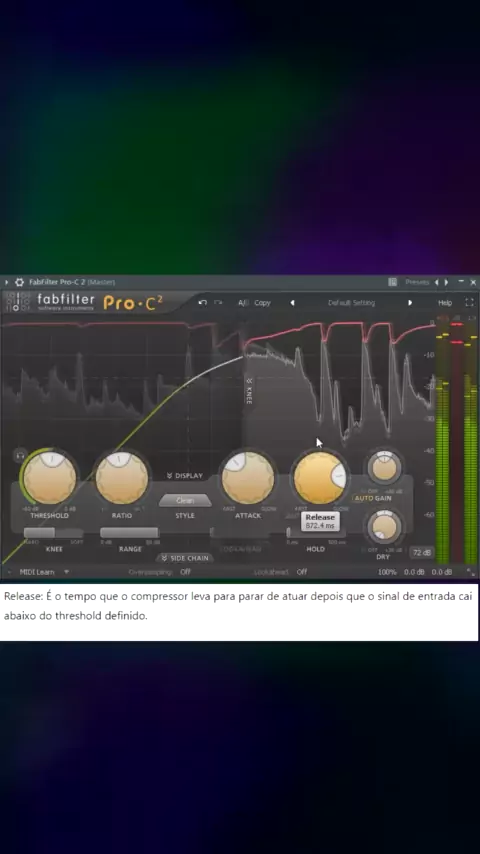Open the MIDI Learn dropdown arrow

tap(66, 572)
